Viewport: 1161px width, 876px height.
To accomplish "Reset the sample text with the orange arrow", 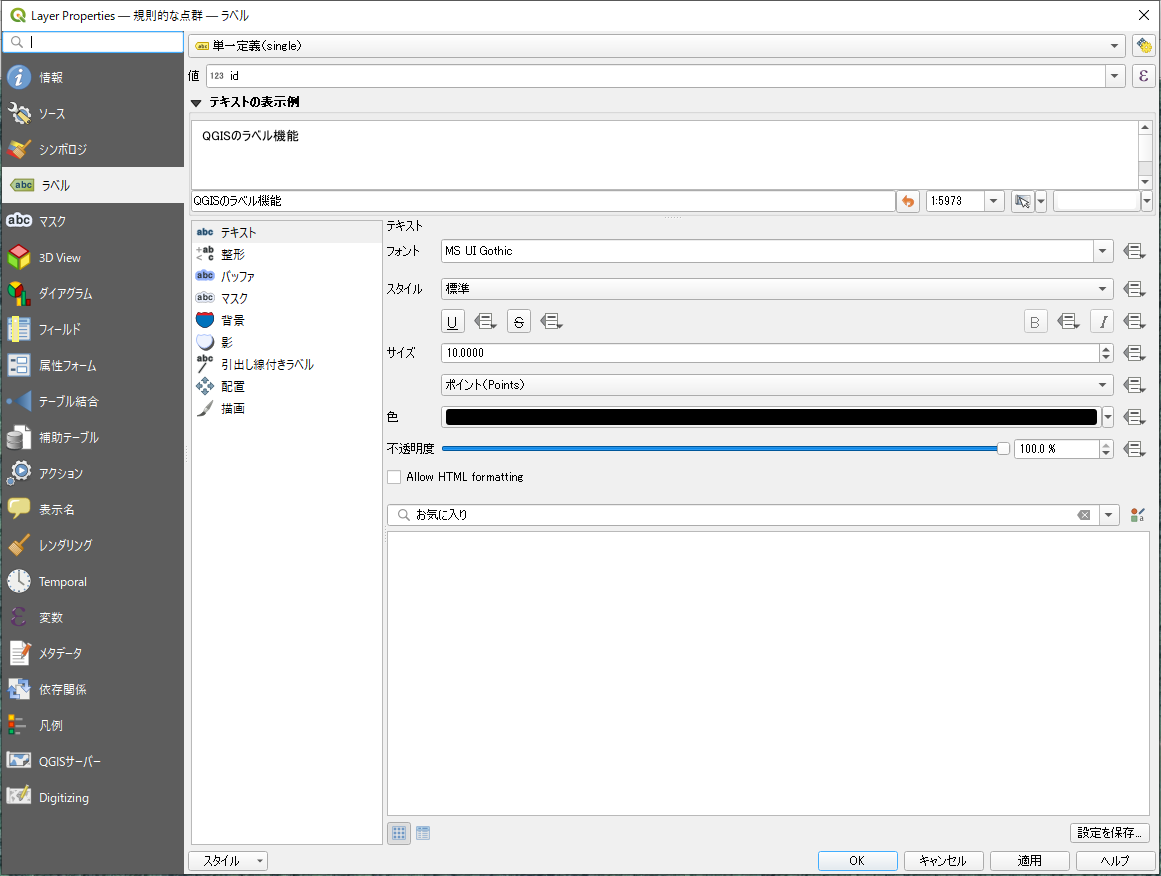I will pyautogui.click(x=908, y=201).
